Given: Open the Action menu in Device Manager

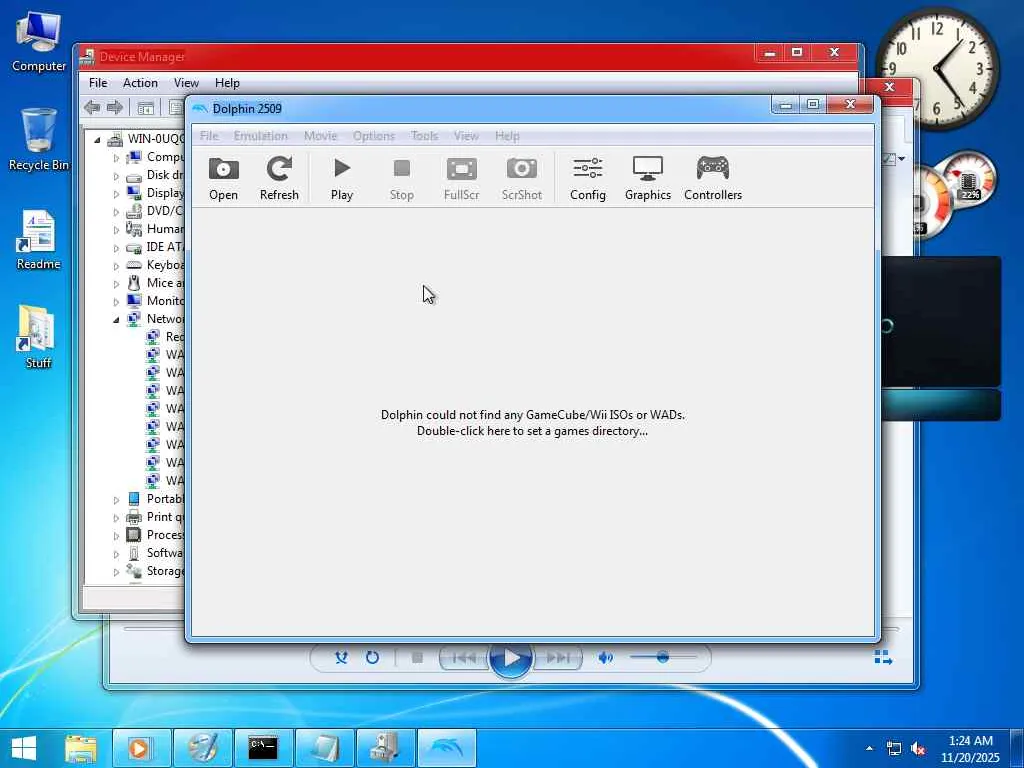Looking at the screenshot, I should [x=140, y=83].
